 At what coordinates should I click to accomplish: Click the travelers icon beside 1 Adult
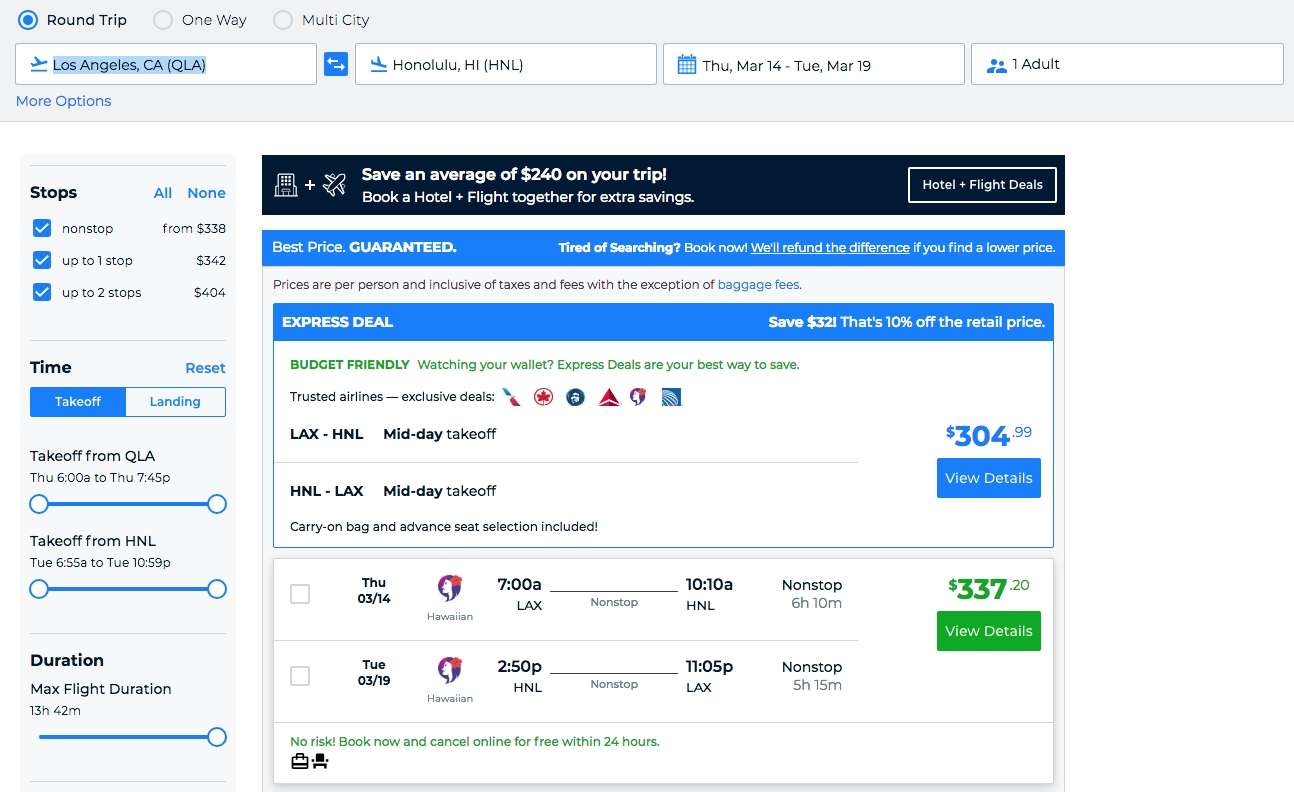996,65
